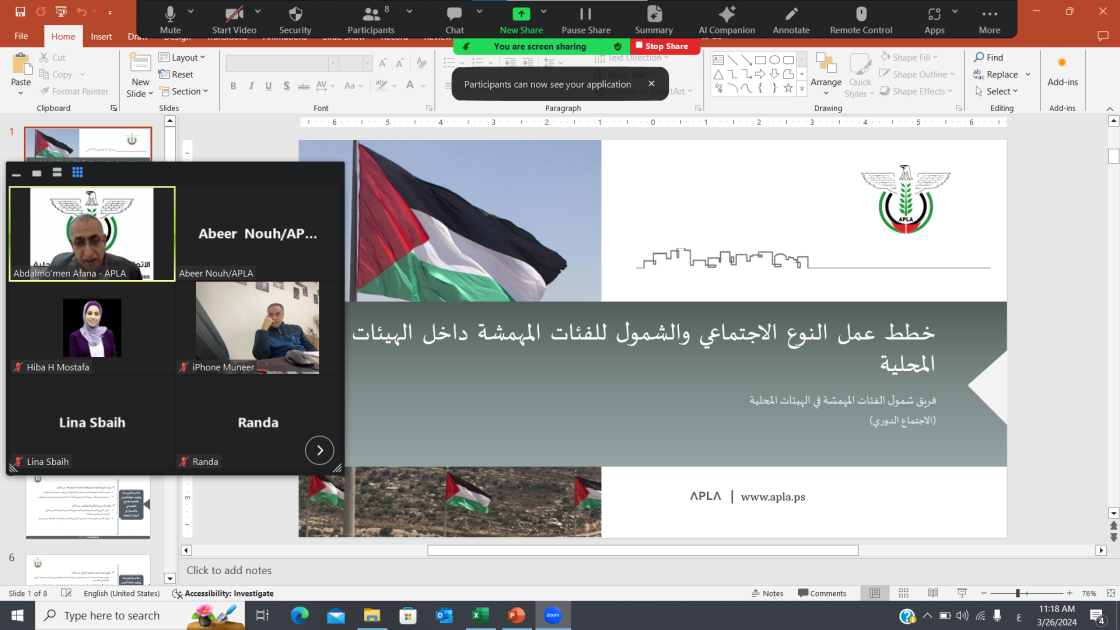Open the Zoom Chat panel
Image resolution: width=1120 pixels, height=630 pixels.
point(455,14)
